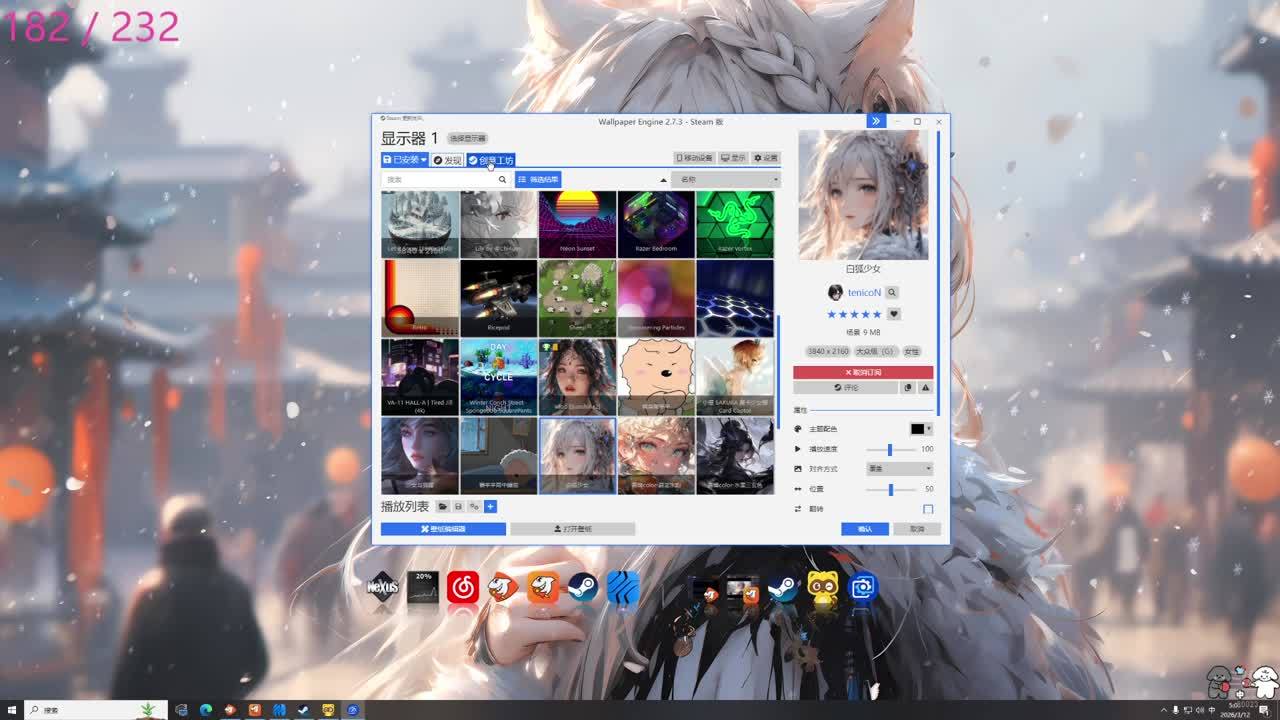
Task: Click the 壁纸编辑器 wallpaper editor button
Action: coord(443,529)
